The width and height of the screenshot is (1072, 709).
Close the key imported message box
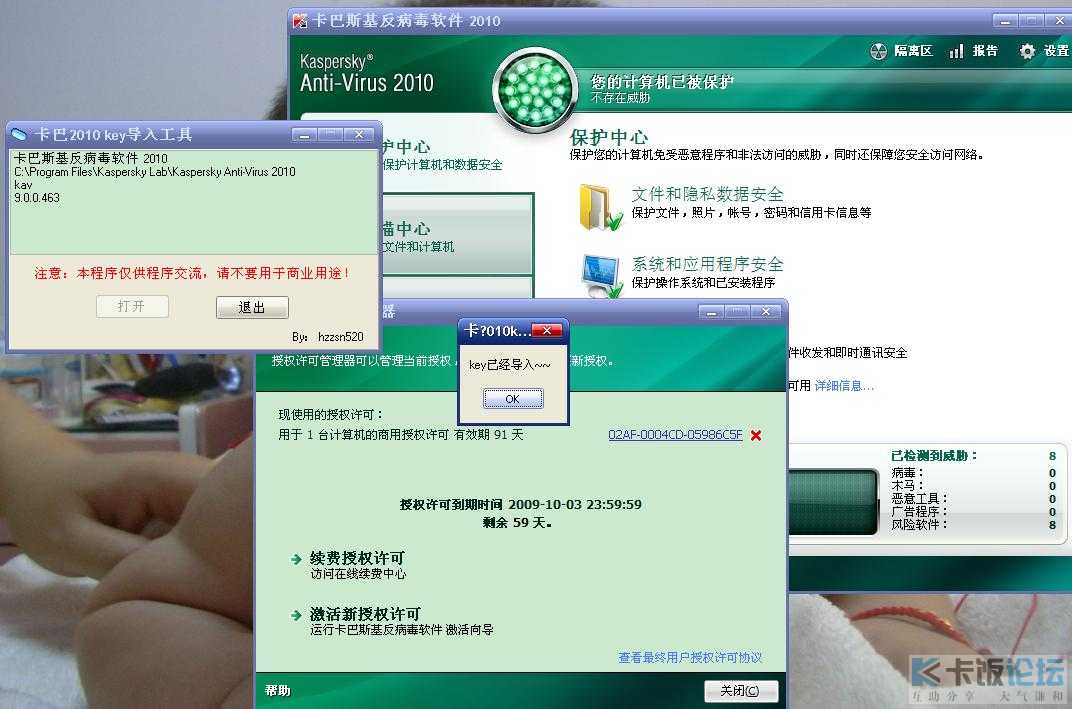coord(546,331)
